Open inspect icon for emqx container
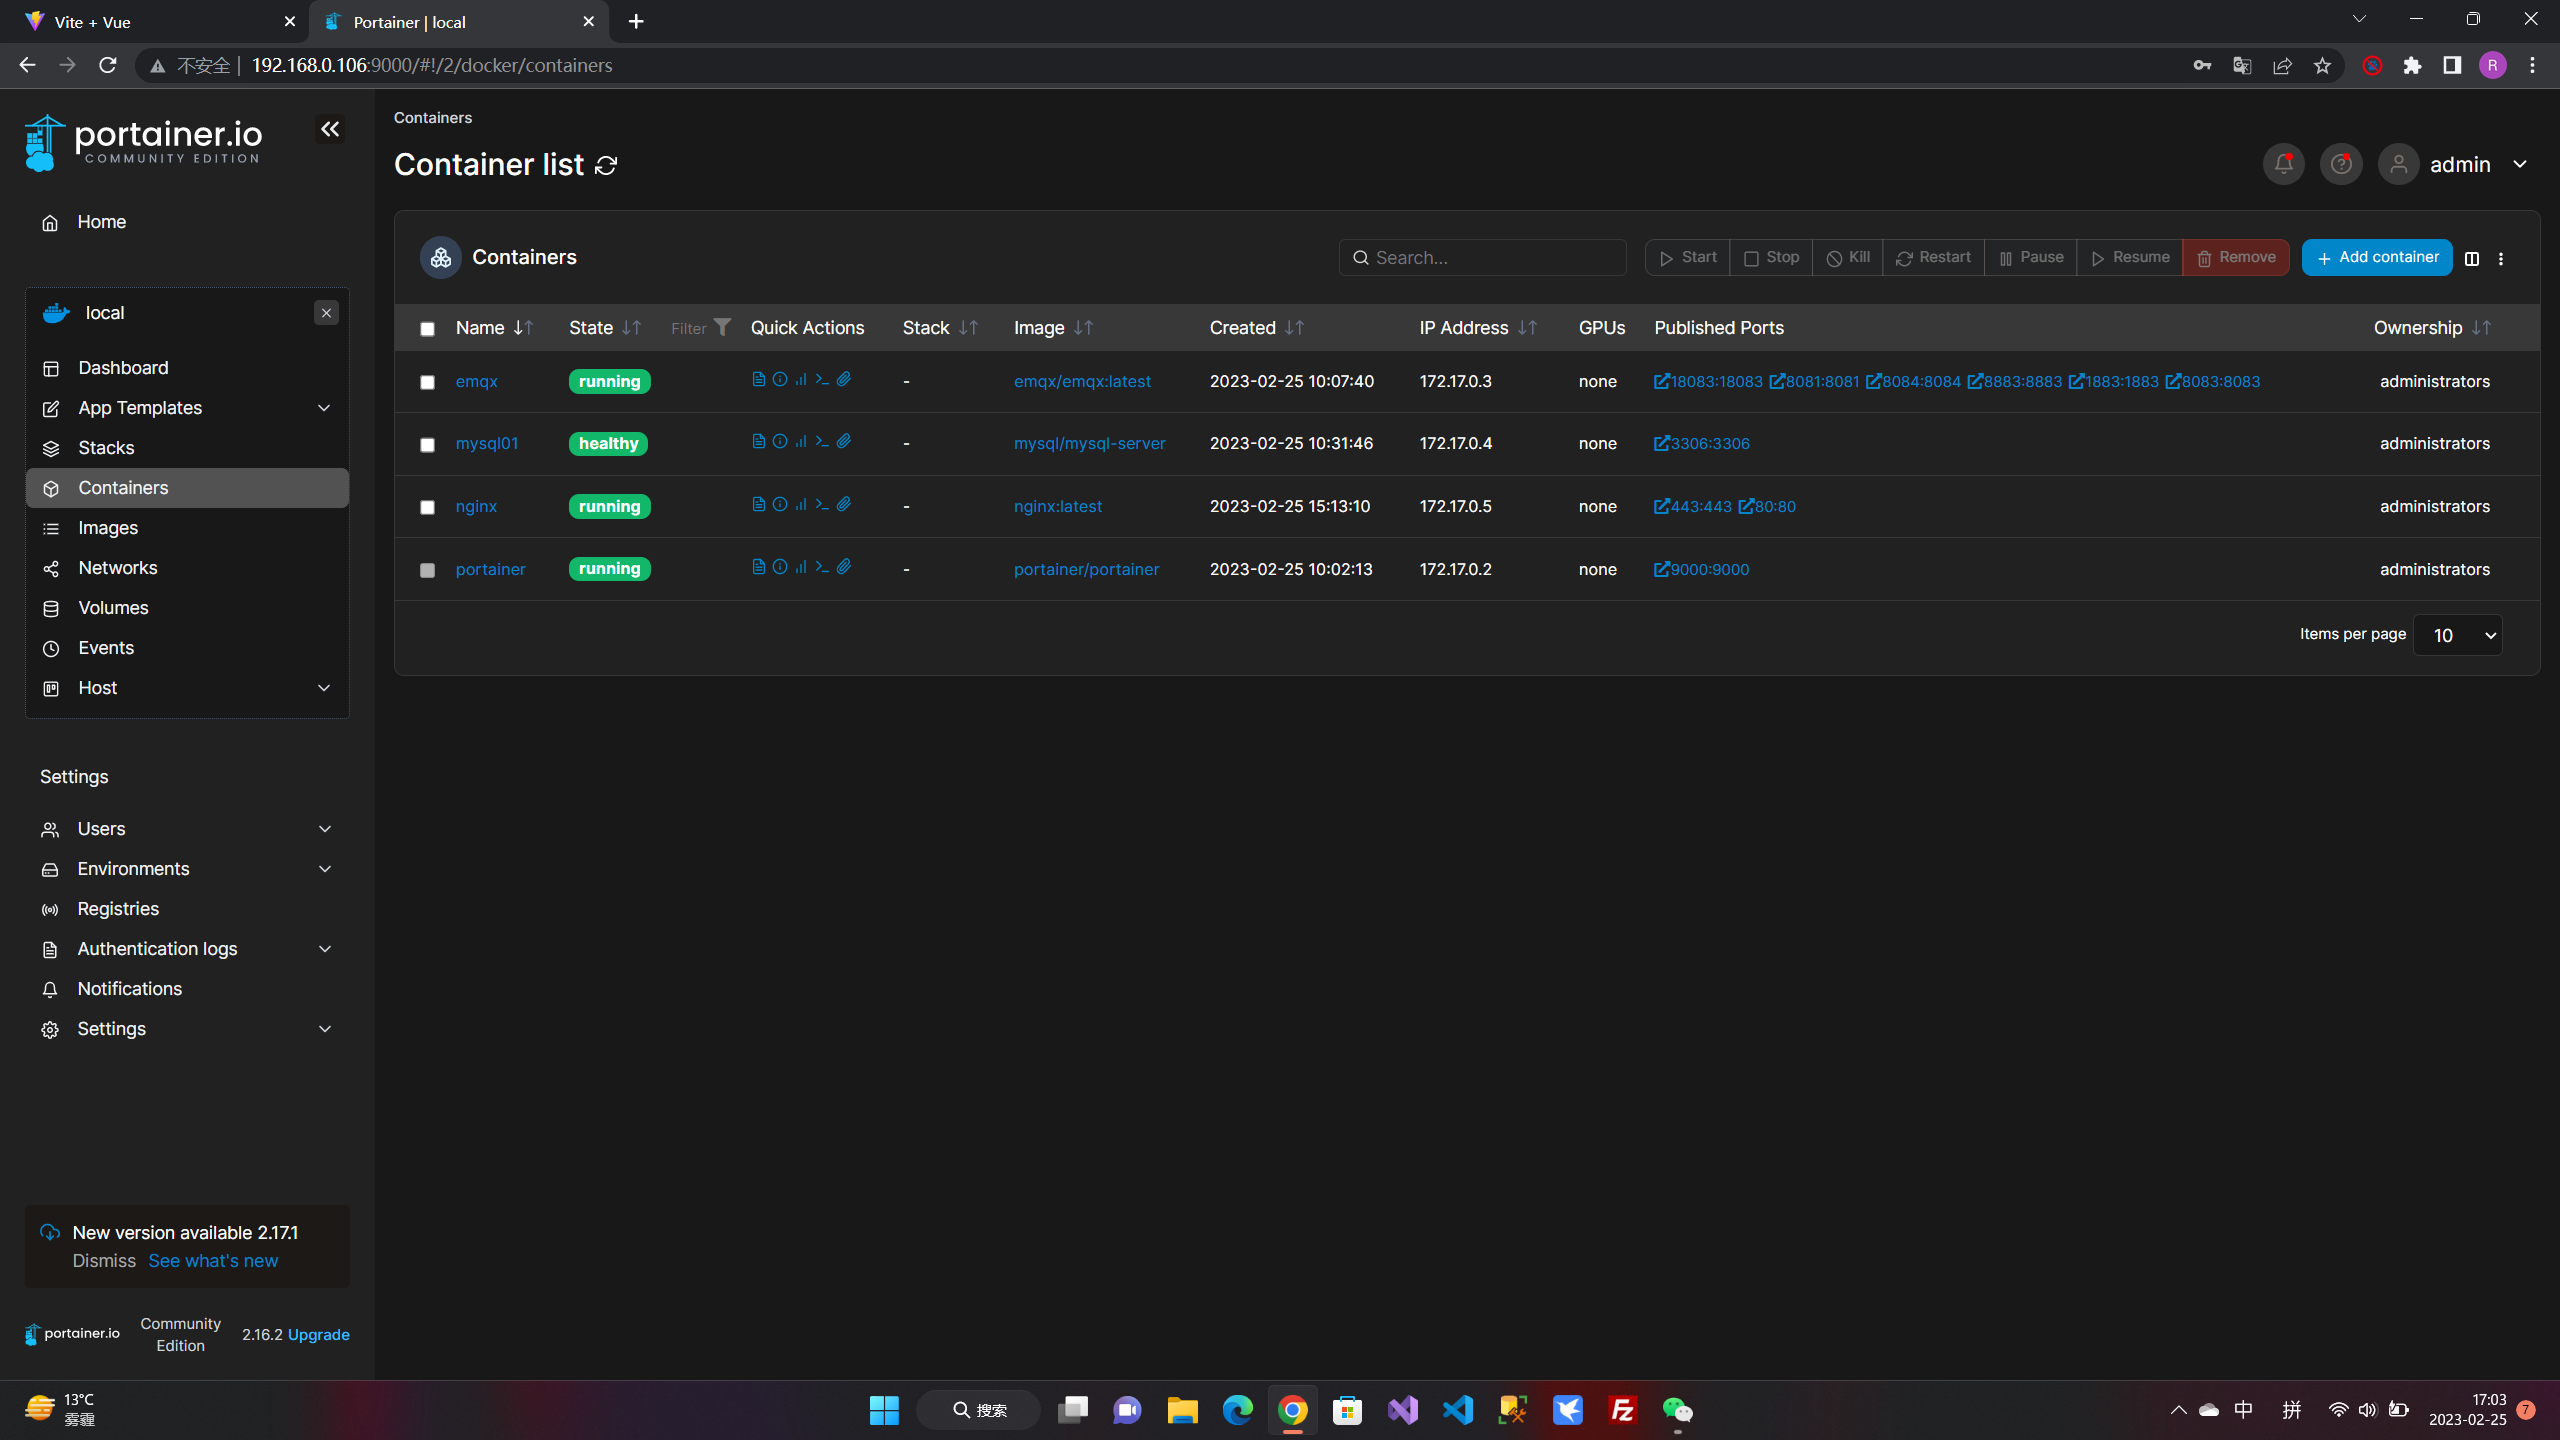This screenshot has width=2560, height=1440. [780, 379]
